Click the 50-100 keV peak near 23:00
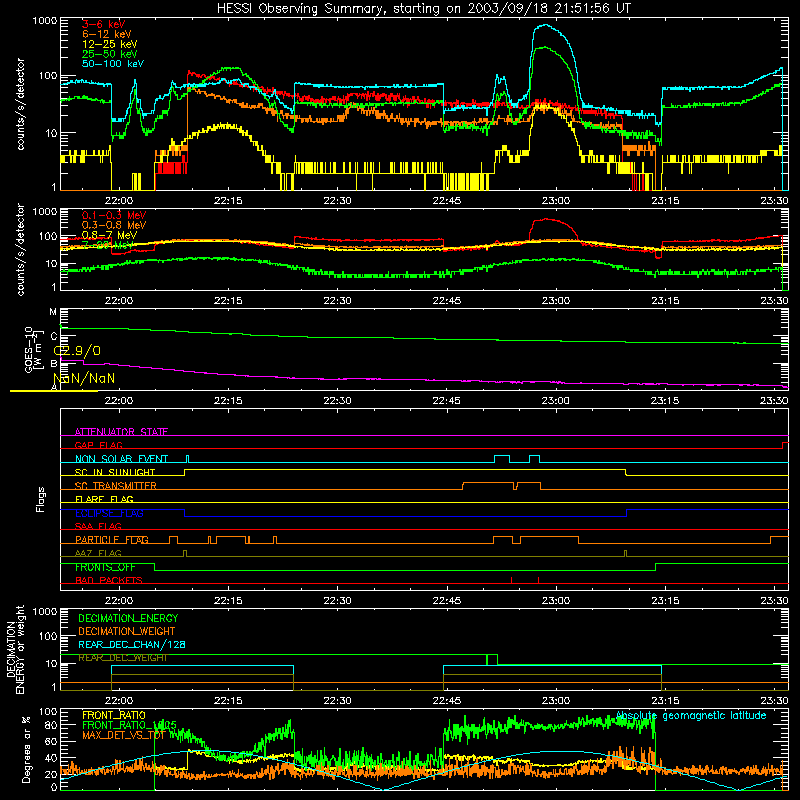The width and height of the screenshot is (800, 800). [545, 24]
